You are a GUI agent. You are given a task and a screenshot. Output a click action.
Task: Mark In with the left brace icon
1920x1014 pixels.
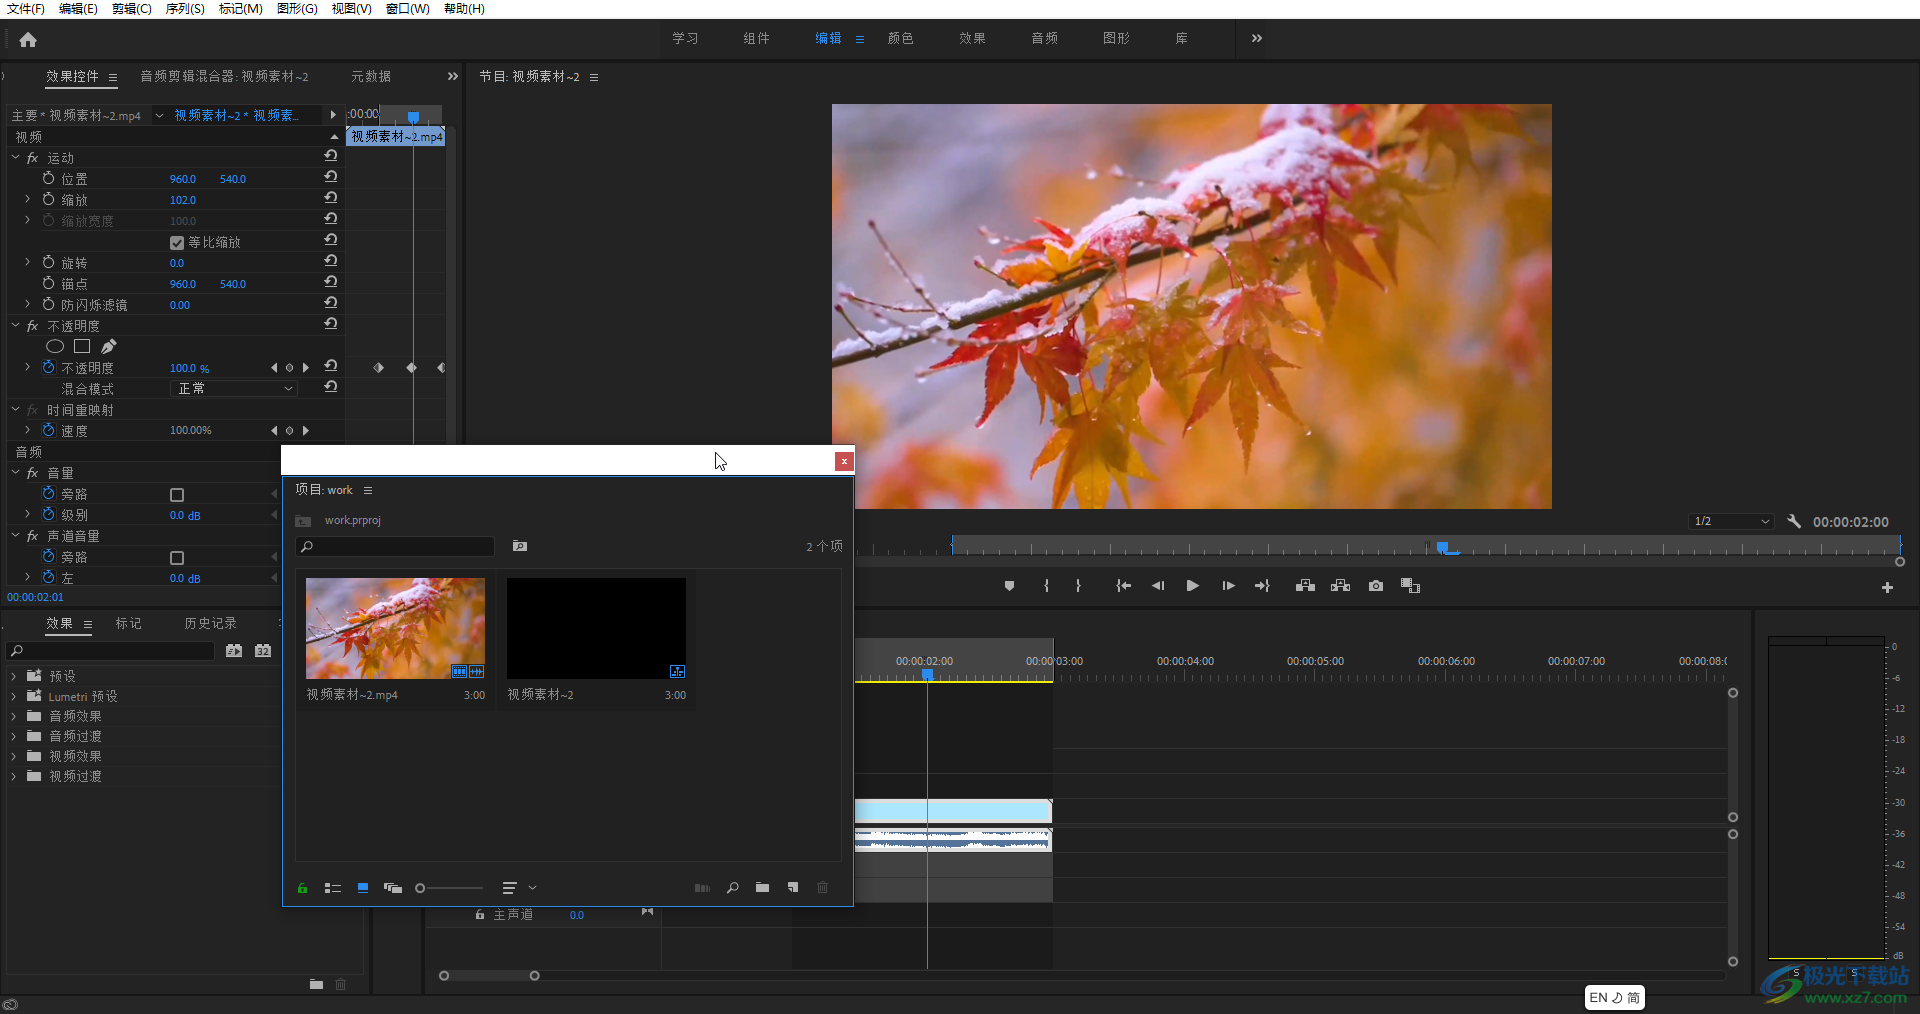[1046, 586]
